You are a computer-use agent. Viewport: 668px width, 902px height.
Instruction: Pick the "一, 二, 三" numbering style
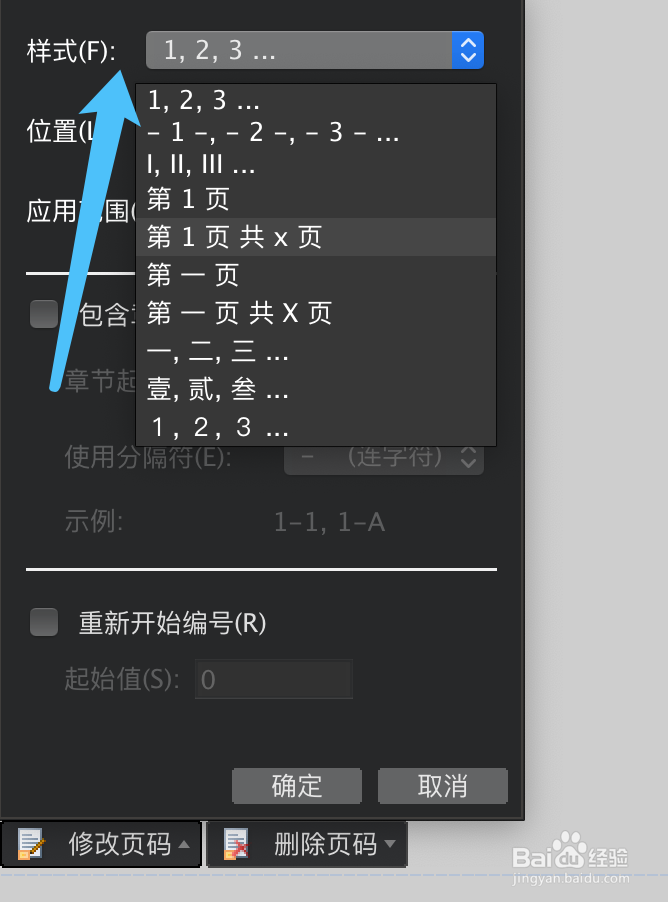click(316, 351)
